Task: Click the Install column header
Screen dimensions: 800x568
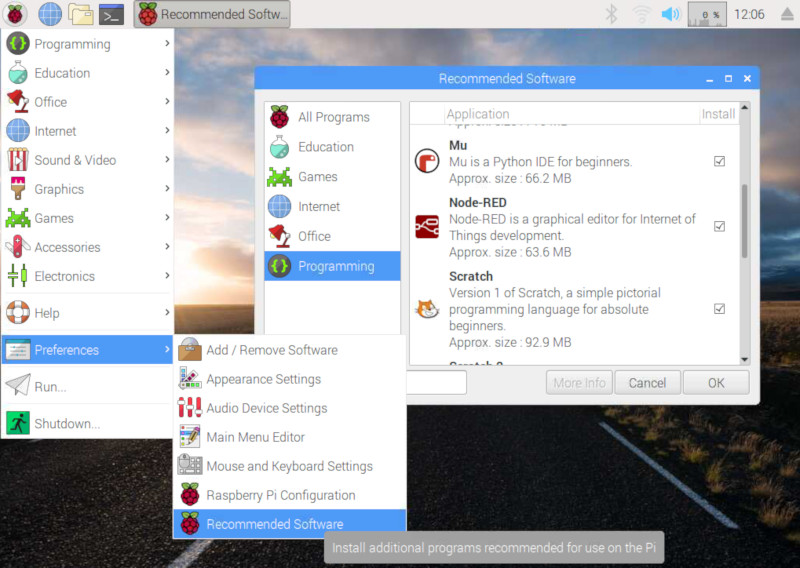Action: [x=718, y=113]
